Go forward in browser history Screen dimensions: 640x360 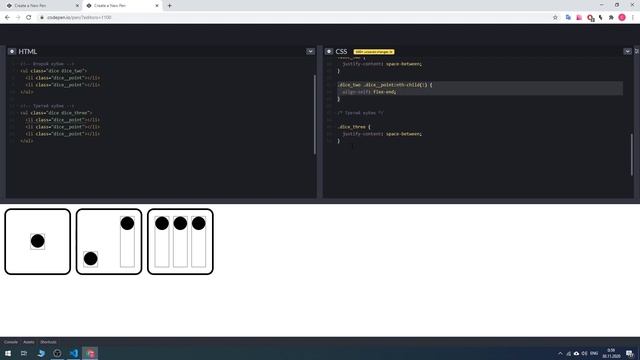(18, 18)
